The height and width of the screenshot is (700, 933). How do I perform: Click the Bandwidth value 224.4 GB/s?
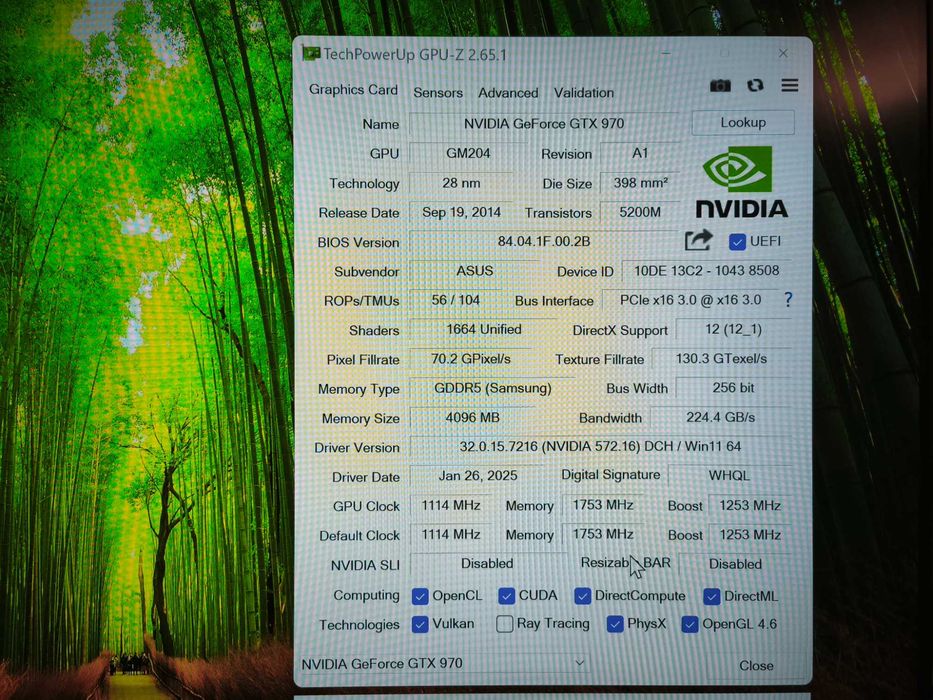click(x=721, y=417)
